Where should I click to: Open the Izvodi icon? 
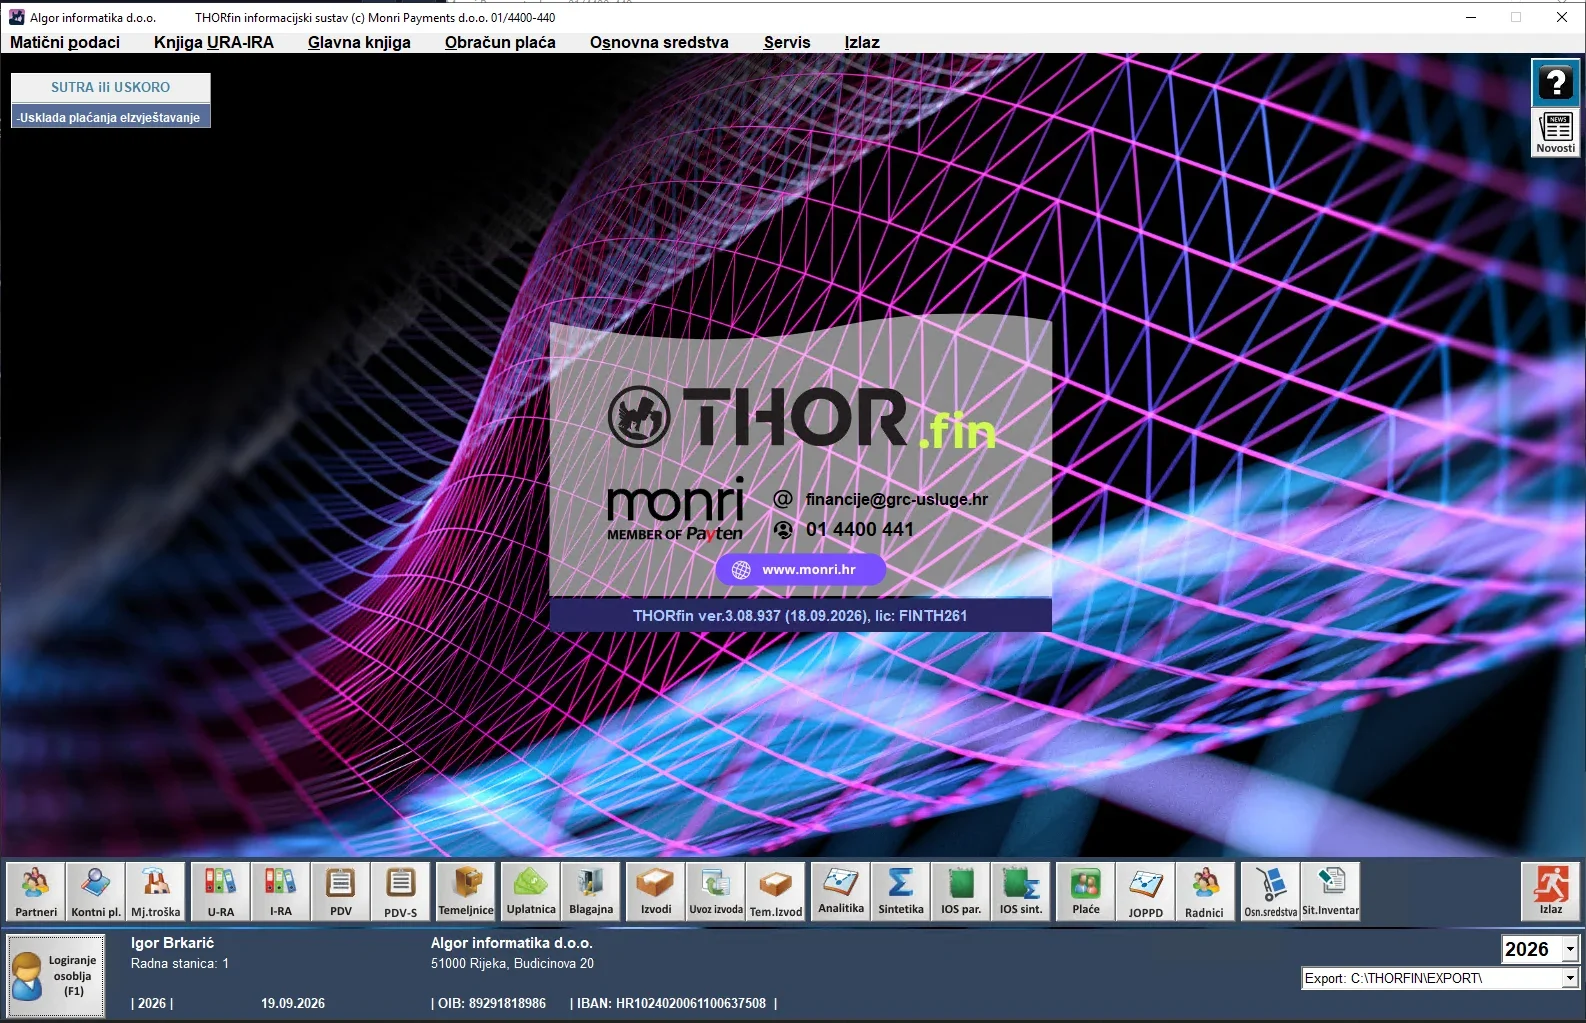pos(656,891)
